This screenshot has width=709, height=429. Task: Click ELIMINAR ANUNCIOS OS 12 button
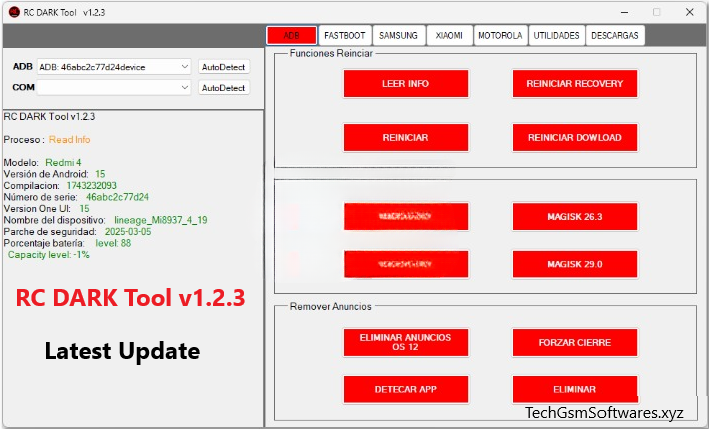coord(406,342)
